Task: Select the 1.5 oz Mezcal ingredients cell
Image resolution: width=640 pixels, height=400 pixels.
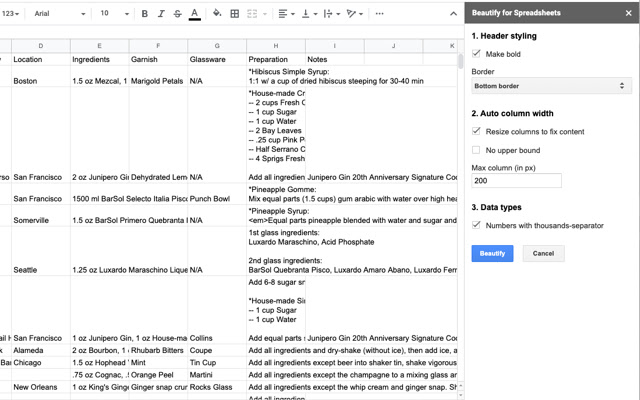Action: point(100,76)
